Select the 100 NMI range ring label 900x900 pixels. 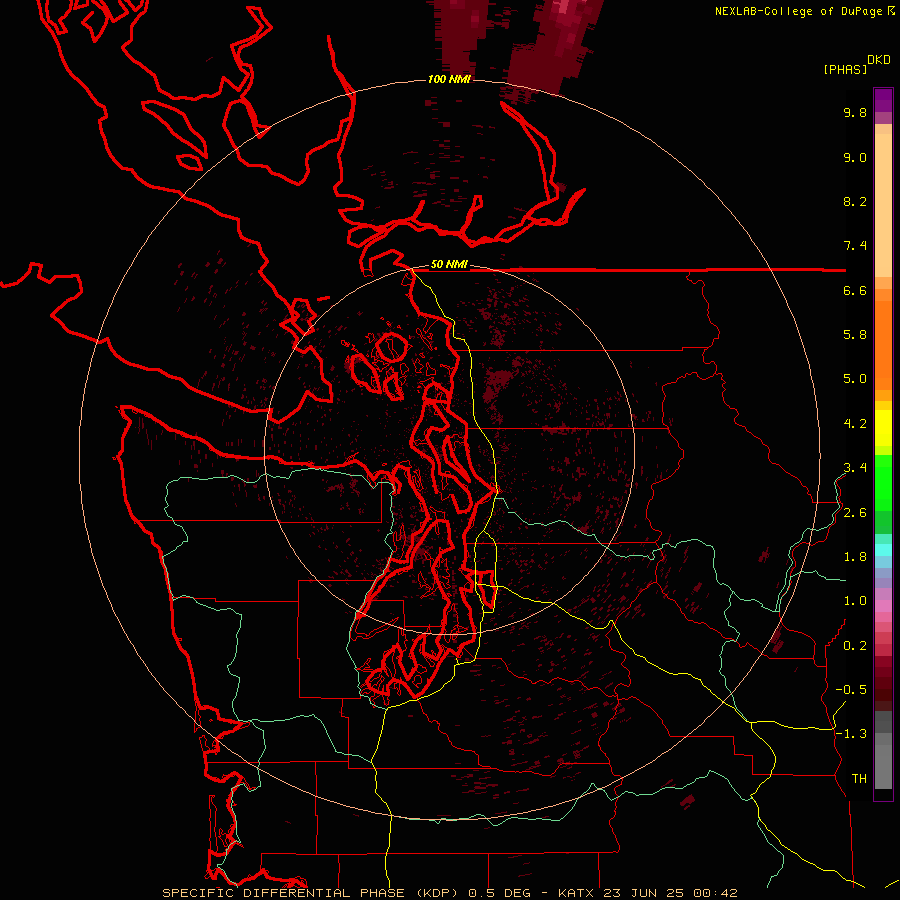click(x=449, y=79)
